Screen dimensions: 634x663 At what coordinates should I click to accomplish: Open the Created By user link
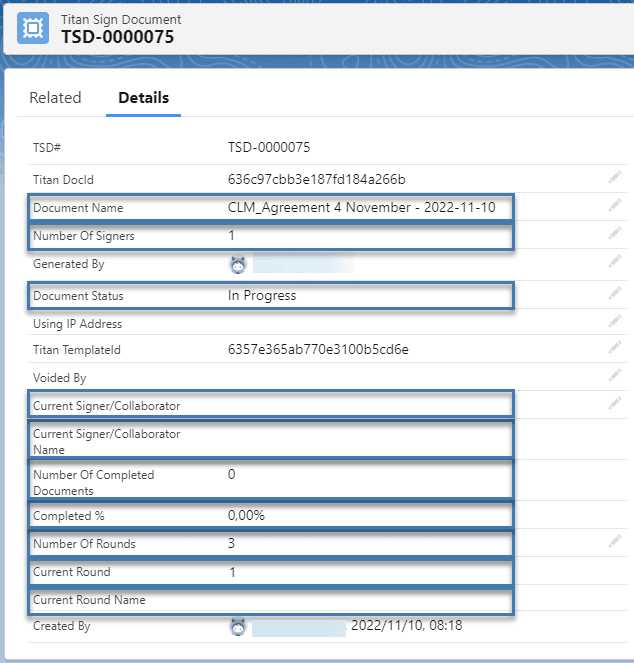coord(299,628)
